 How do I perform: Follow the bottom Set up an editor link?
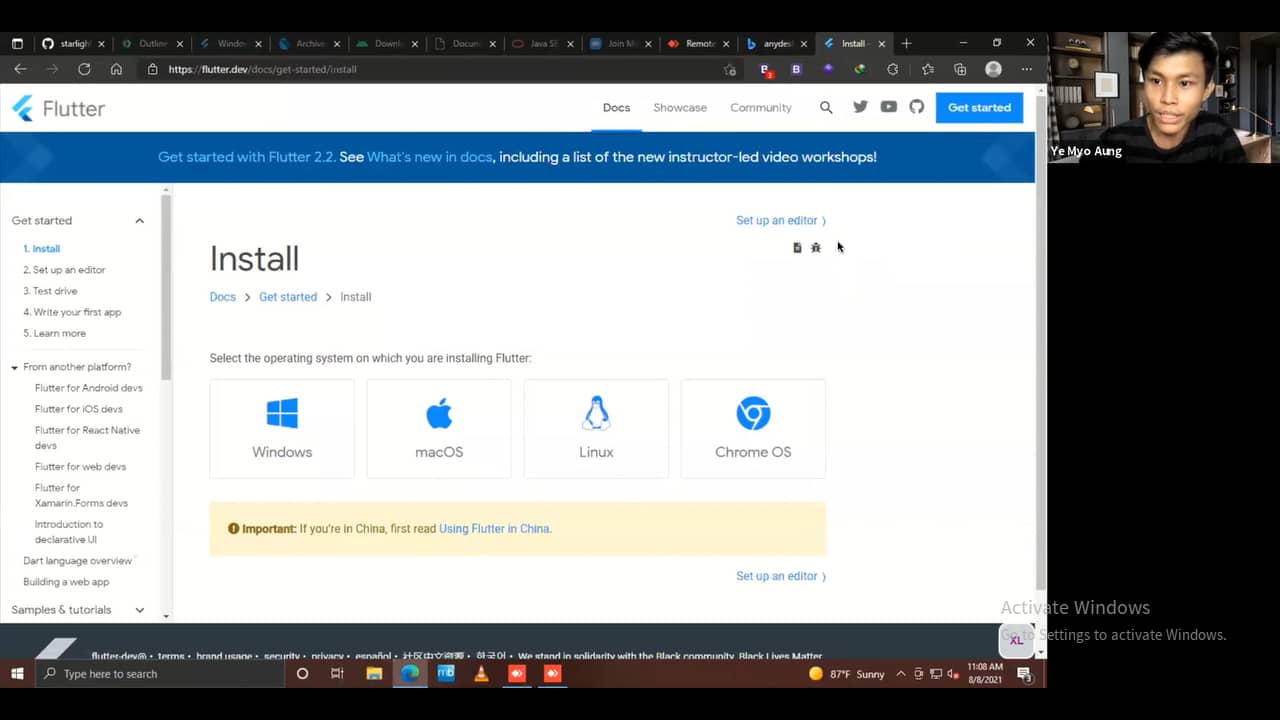coord(781,576)
